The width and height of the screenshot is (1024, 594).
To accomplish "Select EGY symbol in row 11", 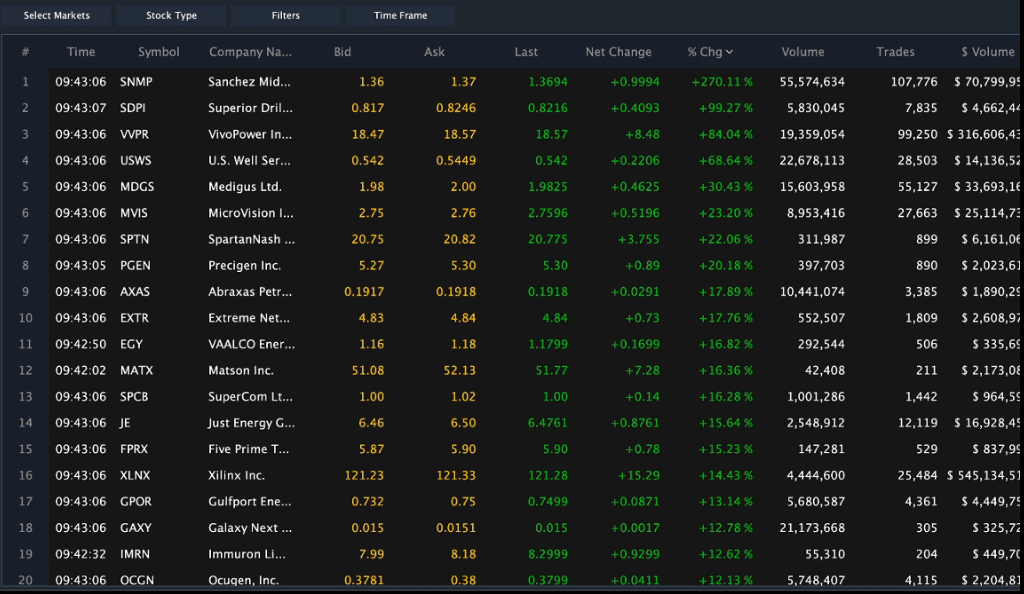I will 131,344.
